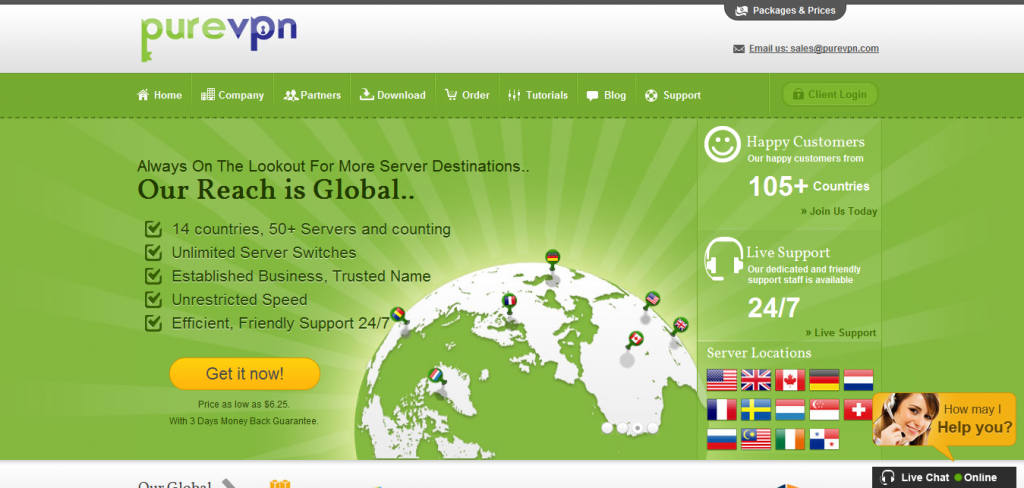Select the Canada flag server location
The height and width of the screenshot is (488, 1024).
790,380
